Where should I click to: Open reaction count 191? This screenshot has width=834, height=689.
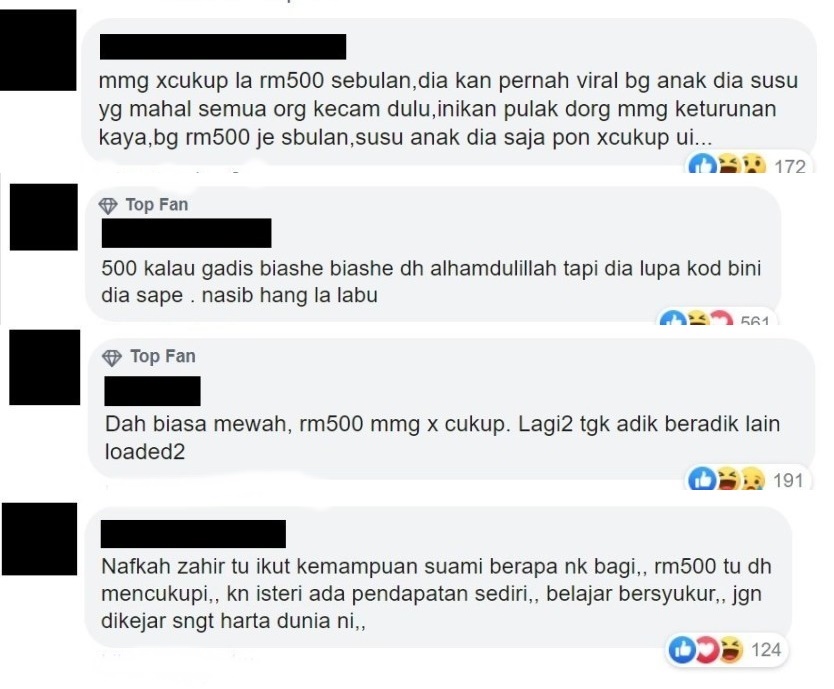click(788, 480)
